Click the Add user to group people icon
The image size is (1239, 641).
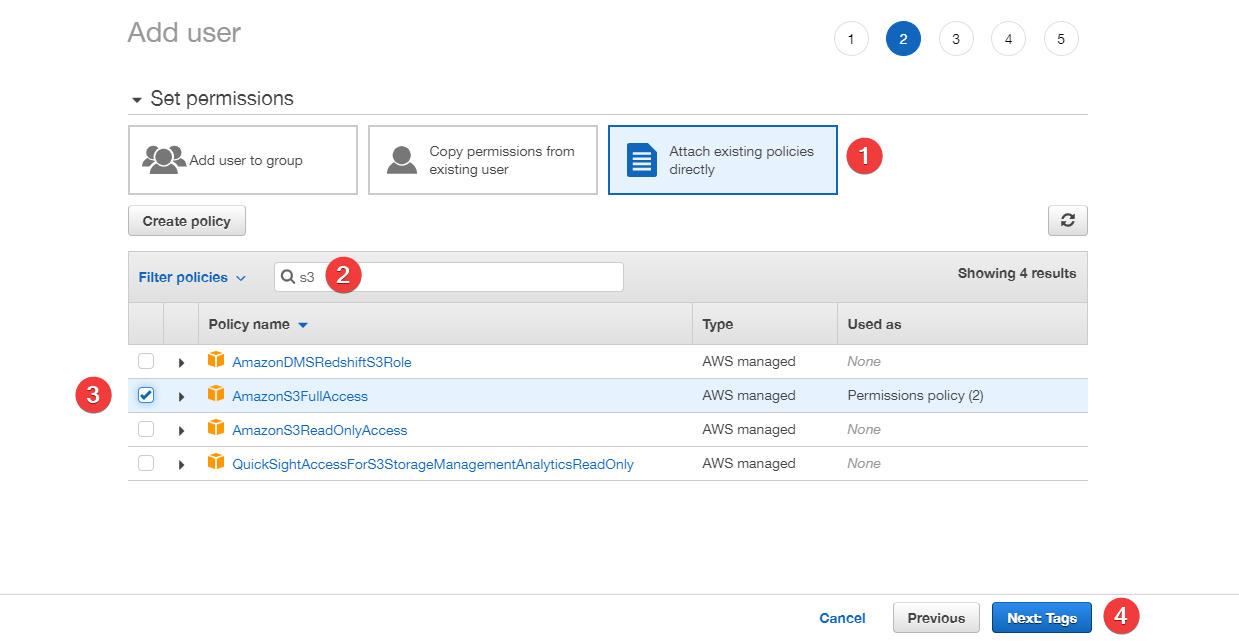click(163, 158)
